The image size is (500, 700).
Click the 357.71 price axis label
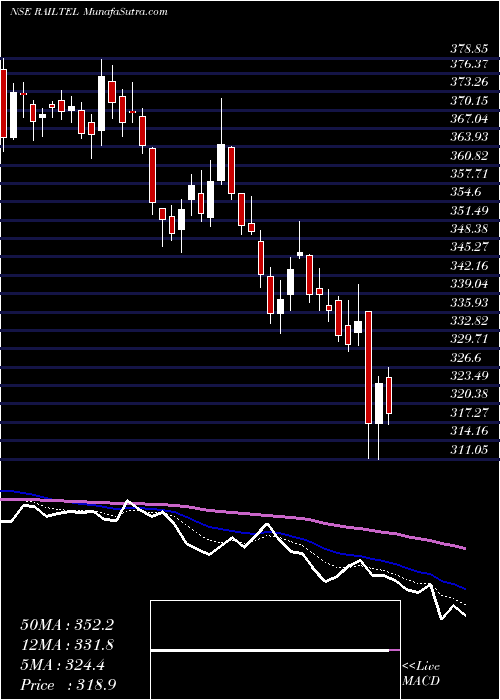click(x=468, y=174)
